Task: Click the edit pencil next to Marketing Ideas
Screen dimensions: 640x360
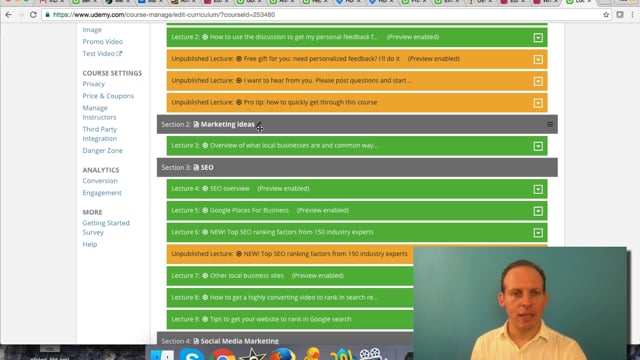Action: point(259,124)
